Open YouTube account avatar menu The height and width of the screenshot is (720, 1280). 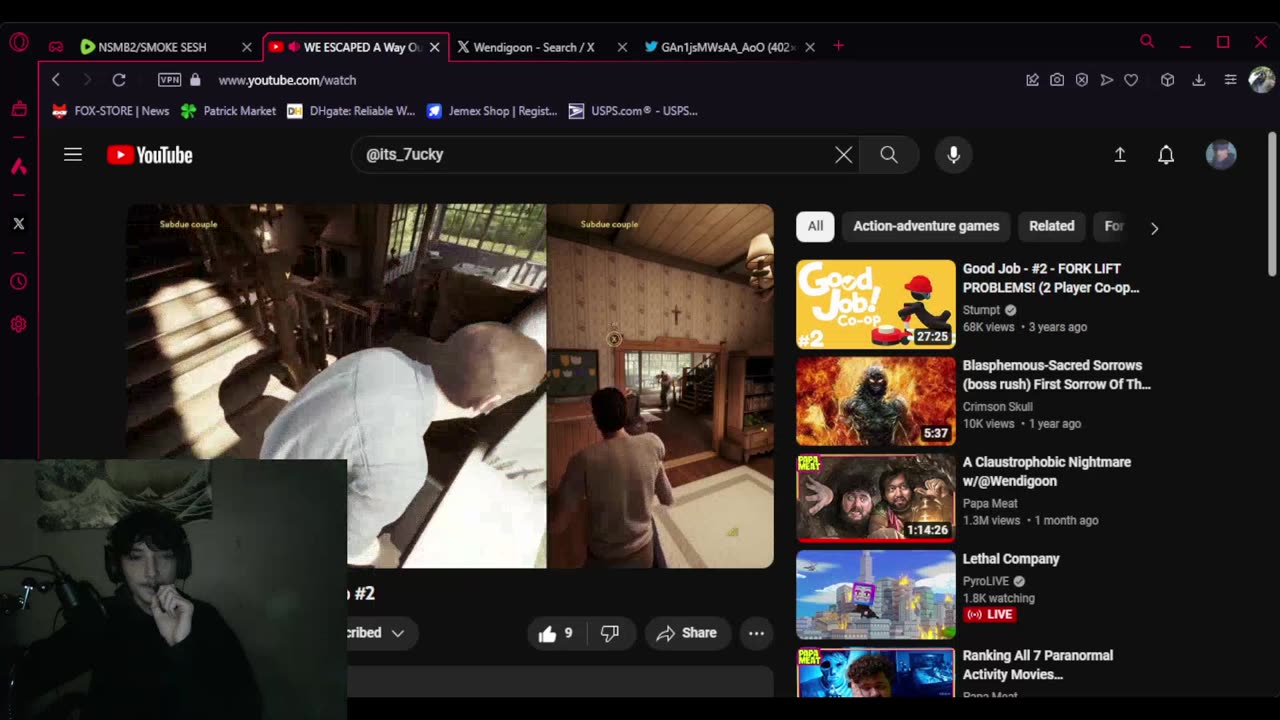[1221, 155]
